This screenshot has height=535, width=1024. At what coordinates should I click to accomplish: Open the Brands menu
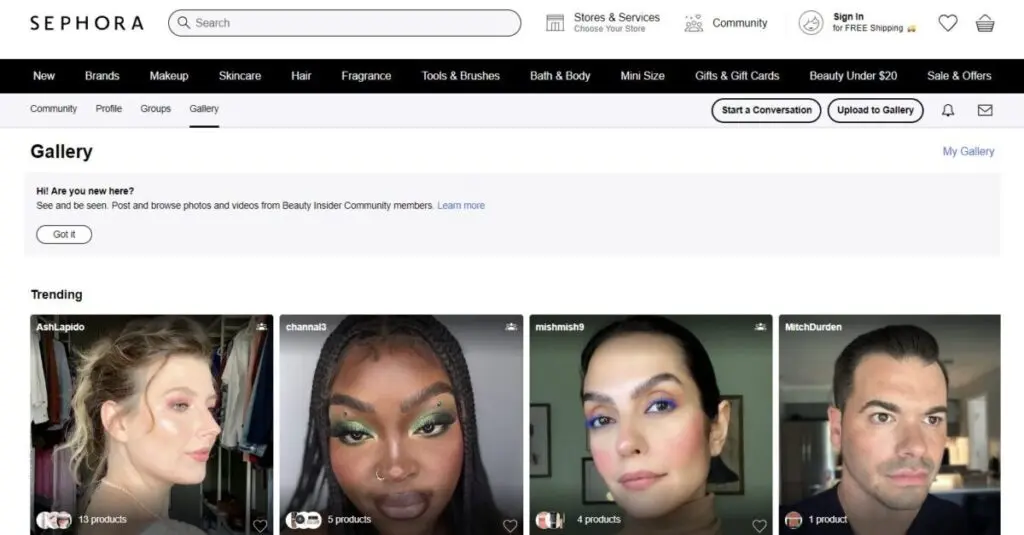pyautogui.click(x=102, y=76)
